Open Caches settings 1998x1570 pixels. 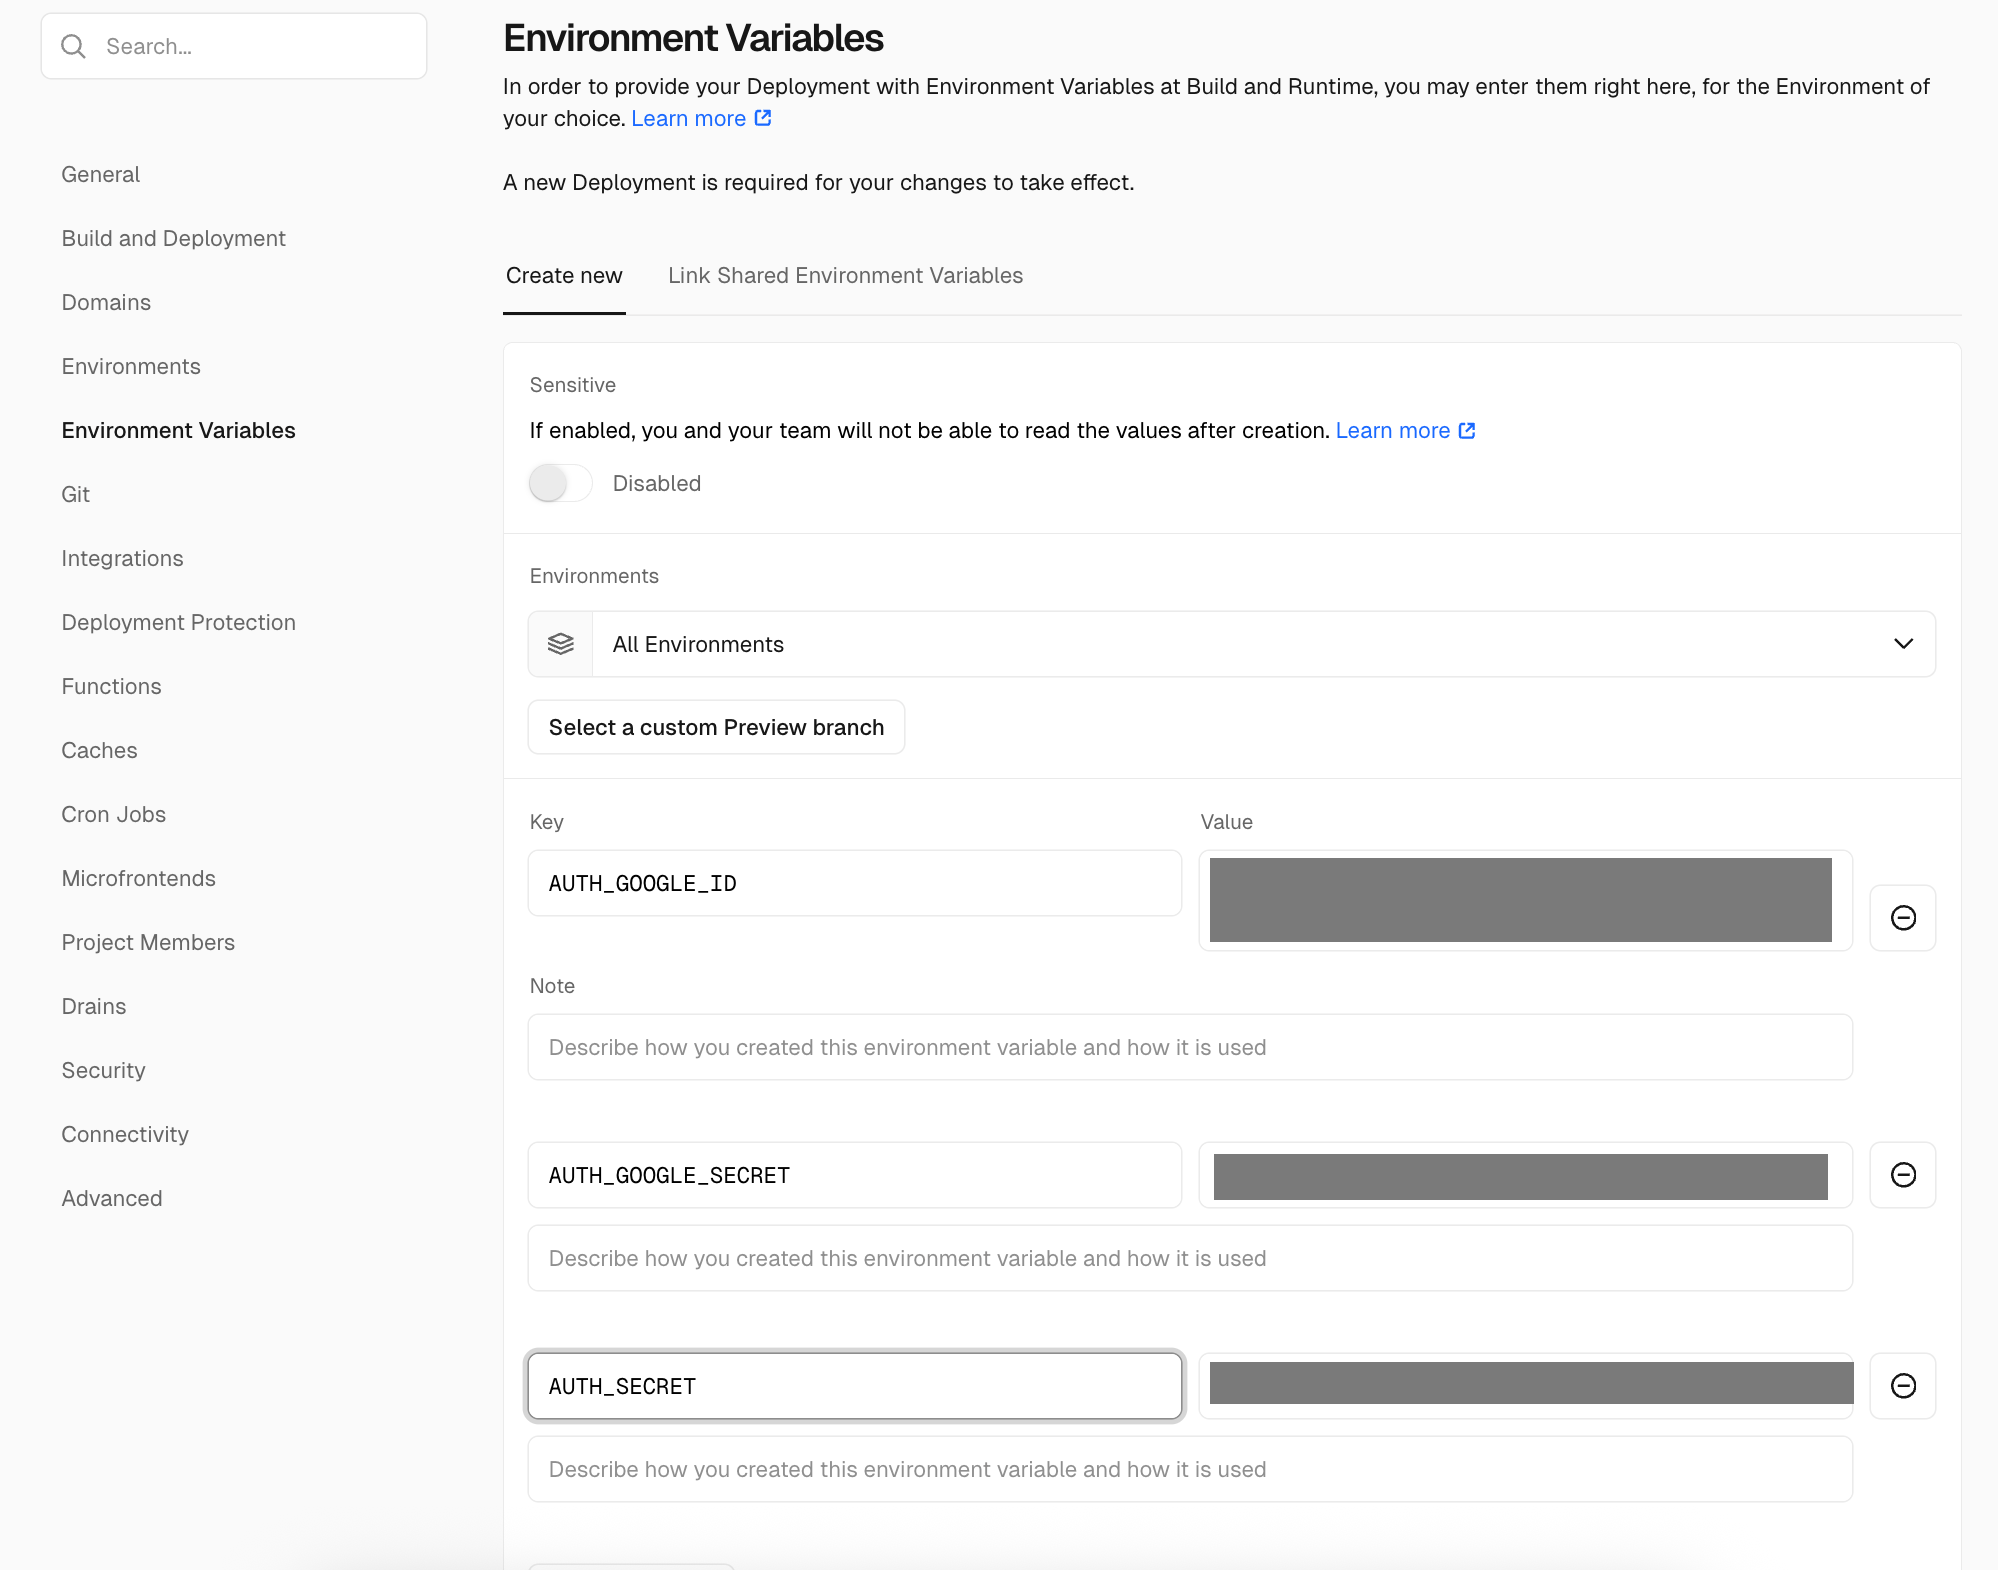(x=100, y=750)
